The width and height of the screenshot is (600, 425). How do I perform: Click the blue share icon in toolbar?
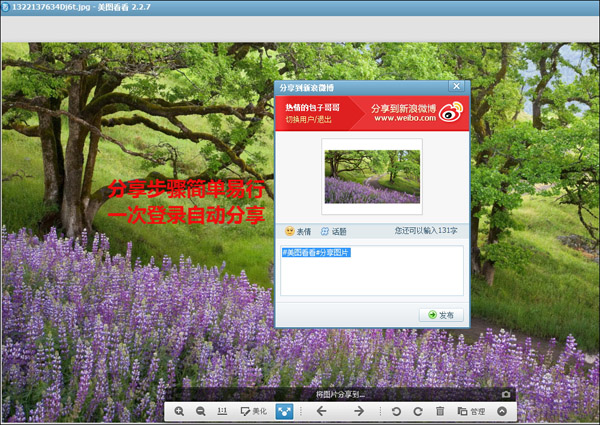(x=284, y=411)
